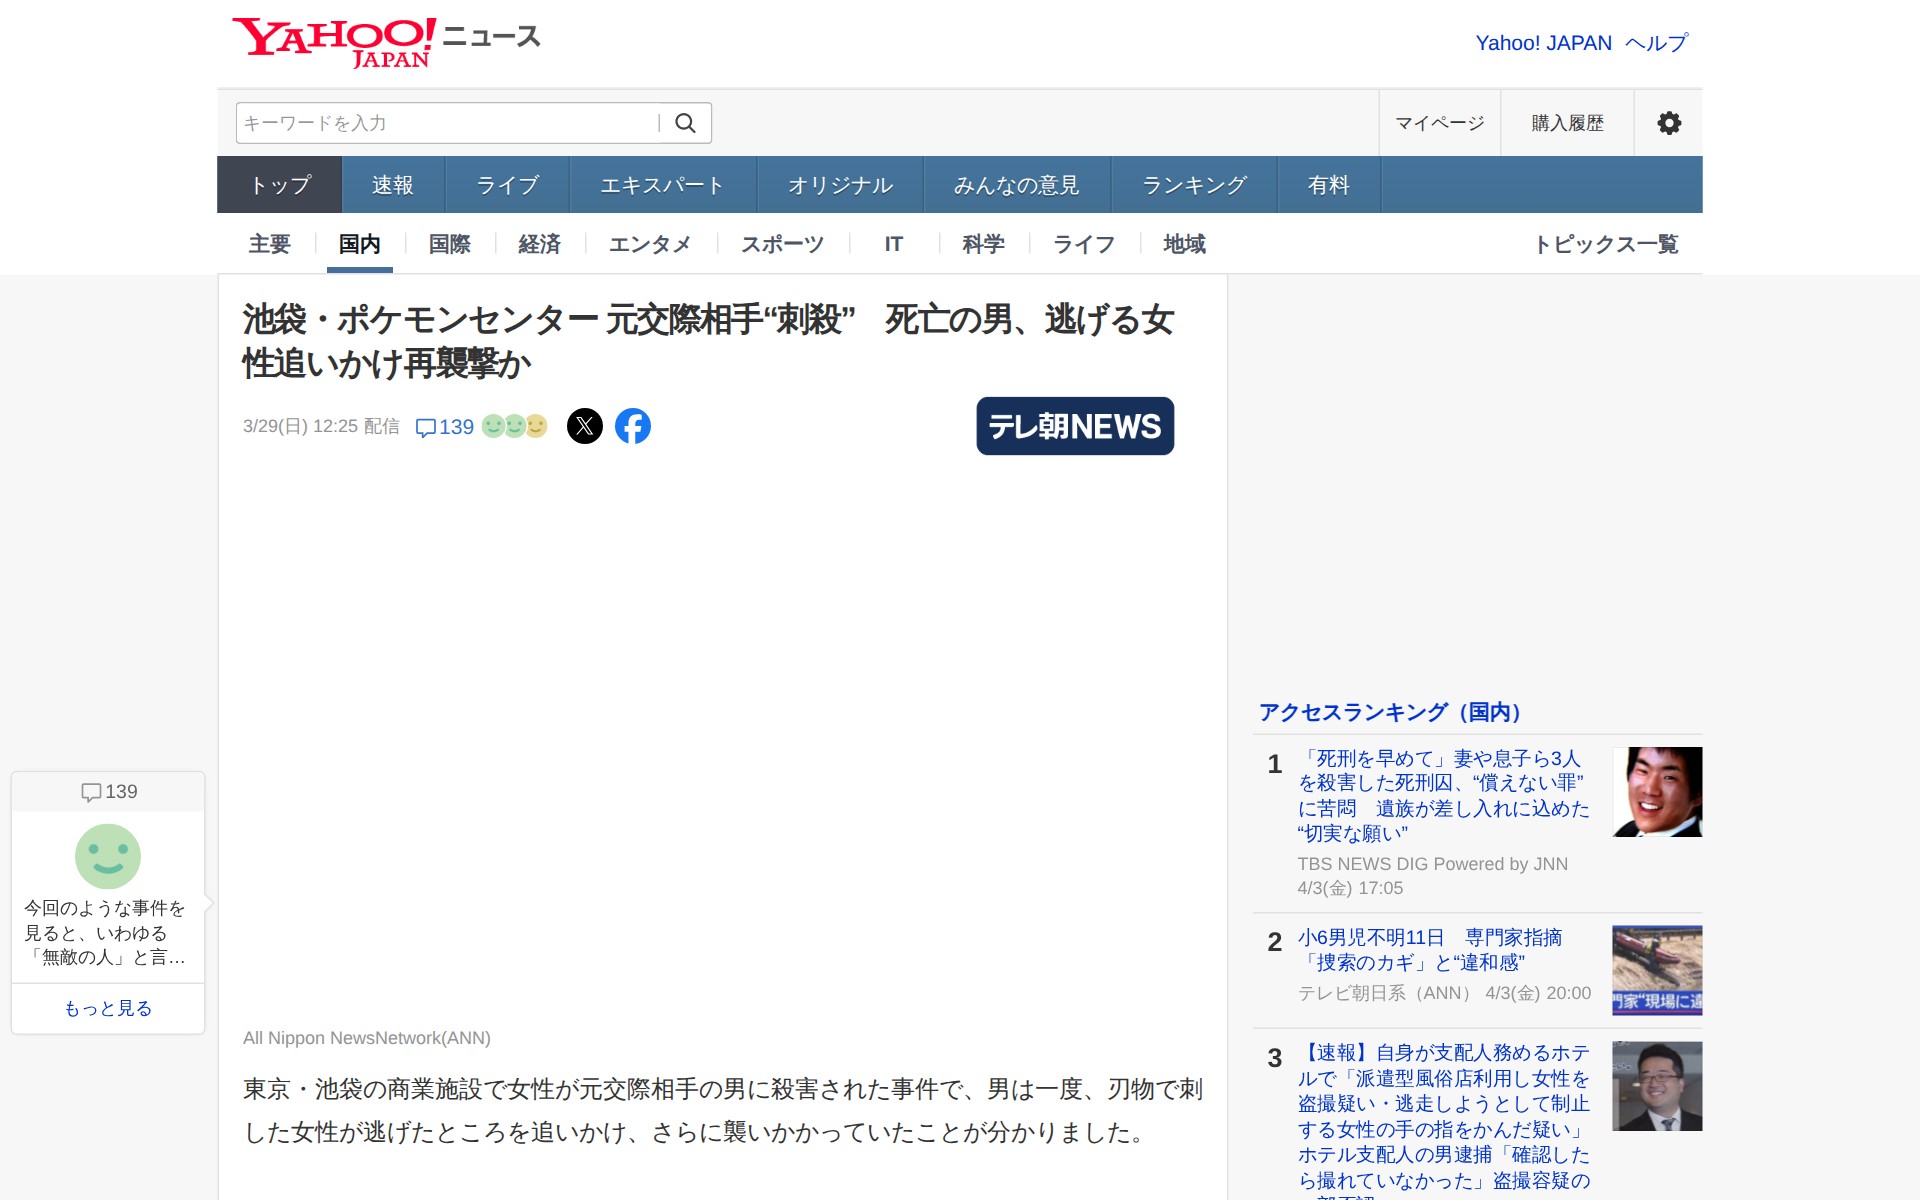Click the magnifying glass search icon
The width and height of the screenshot is (1920, 1200).
685,123
